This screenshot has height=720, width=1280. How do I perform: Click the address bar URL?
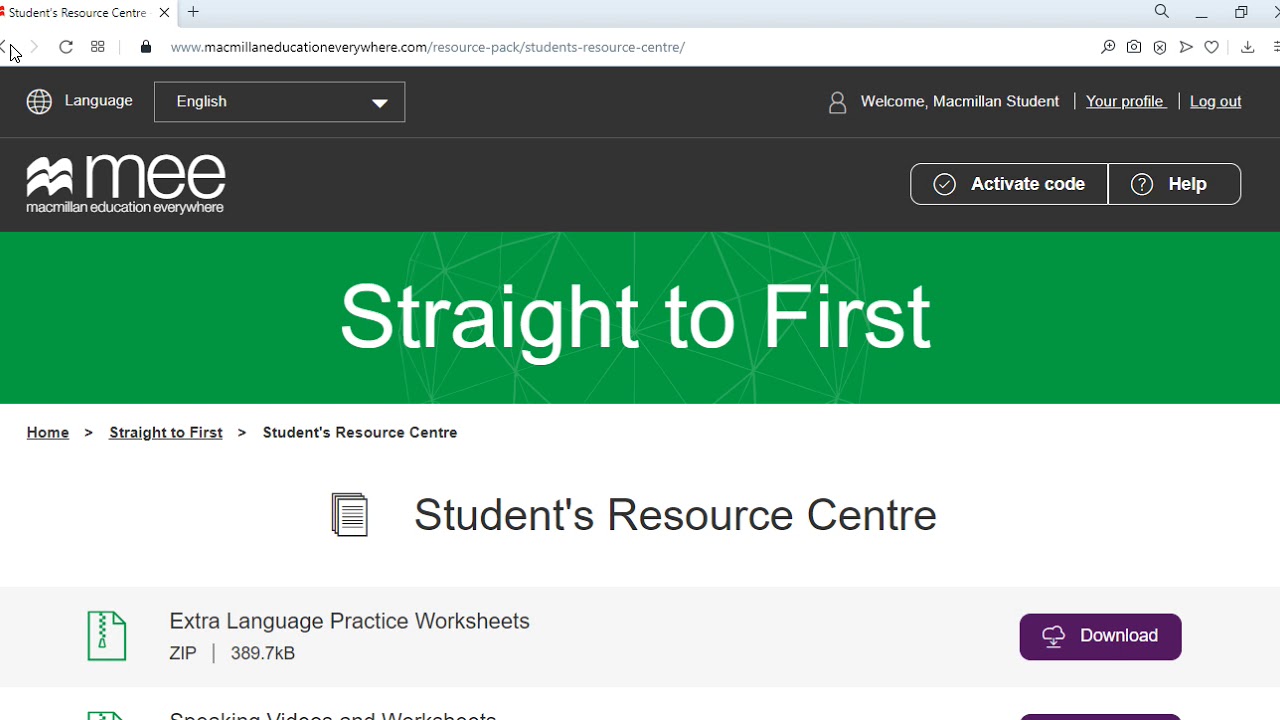428,47
